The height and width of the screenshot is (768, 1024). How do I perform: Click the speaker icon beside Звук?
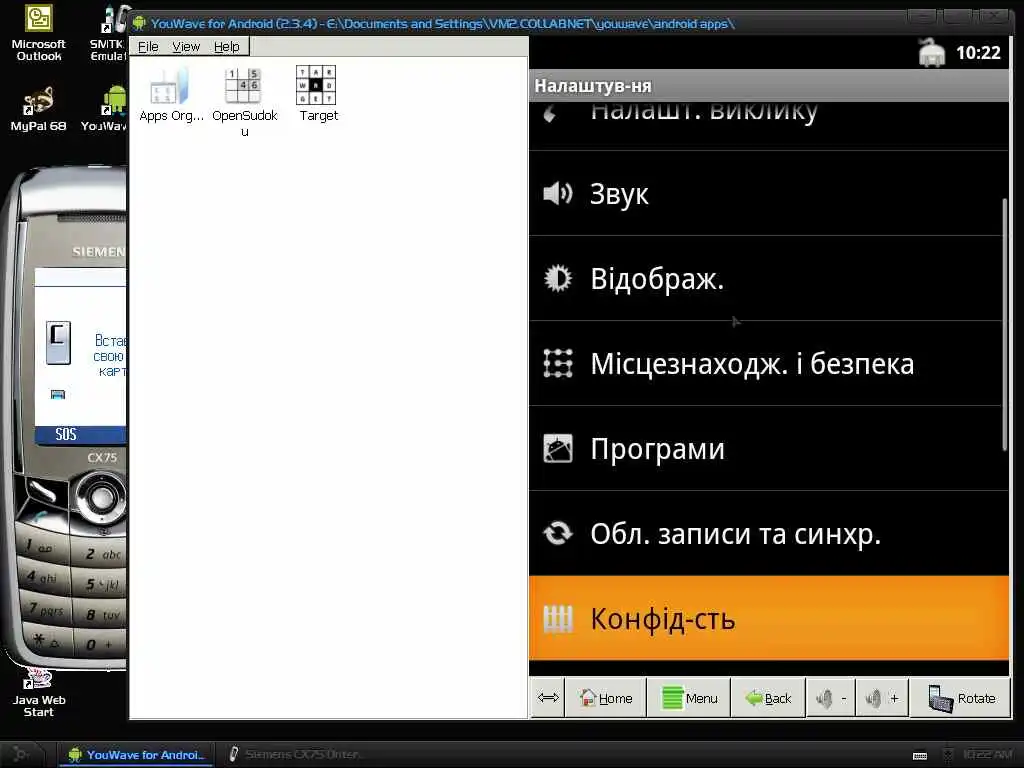point(558,193)
